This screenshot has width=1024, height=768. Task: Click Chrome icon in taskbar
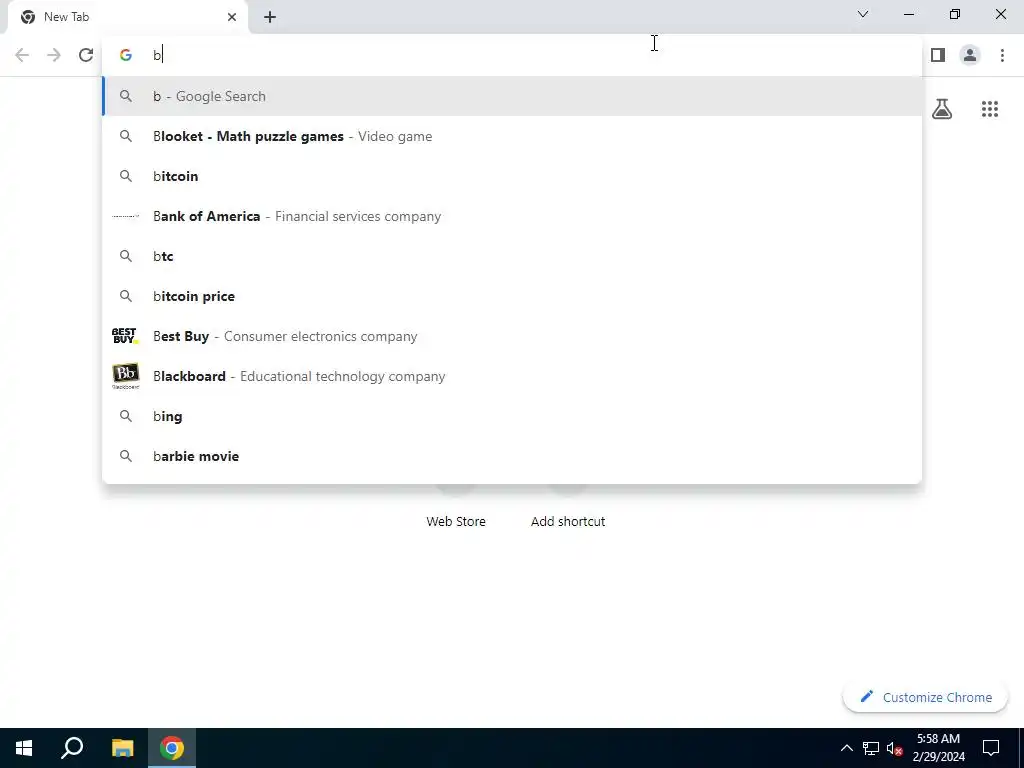tap(172, 748)
